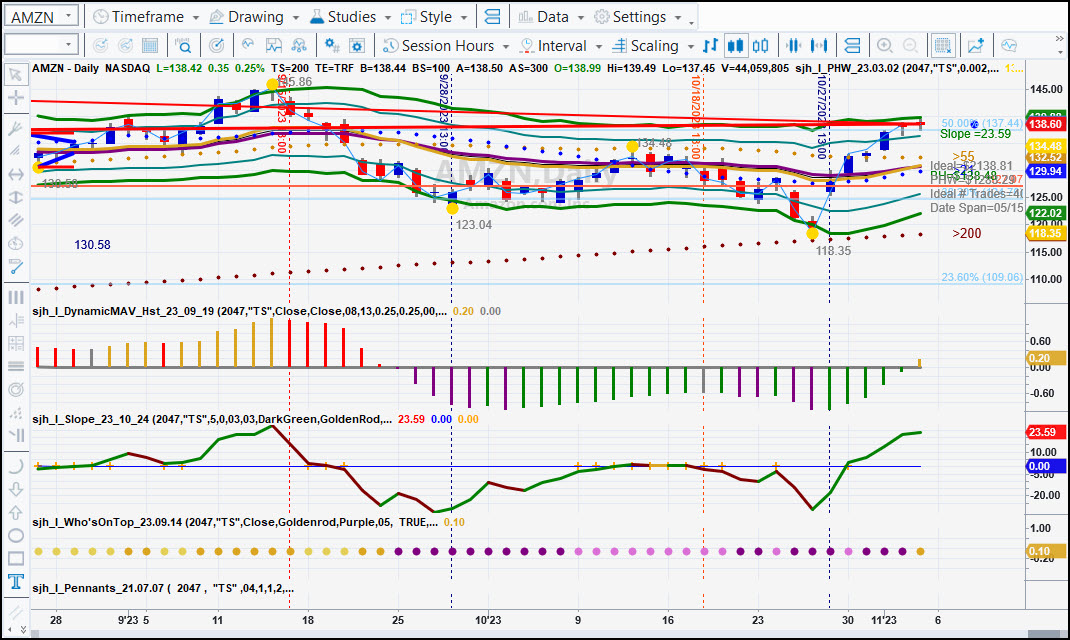
Task: Select the arc drawing tool
Action: click(15, 466)
